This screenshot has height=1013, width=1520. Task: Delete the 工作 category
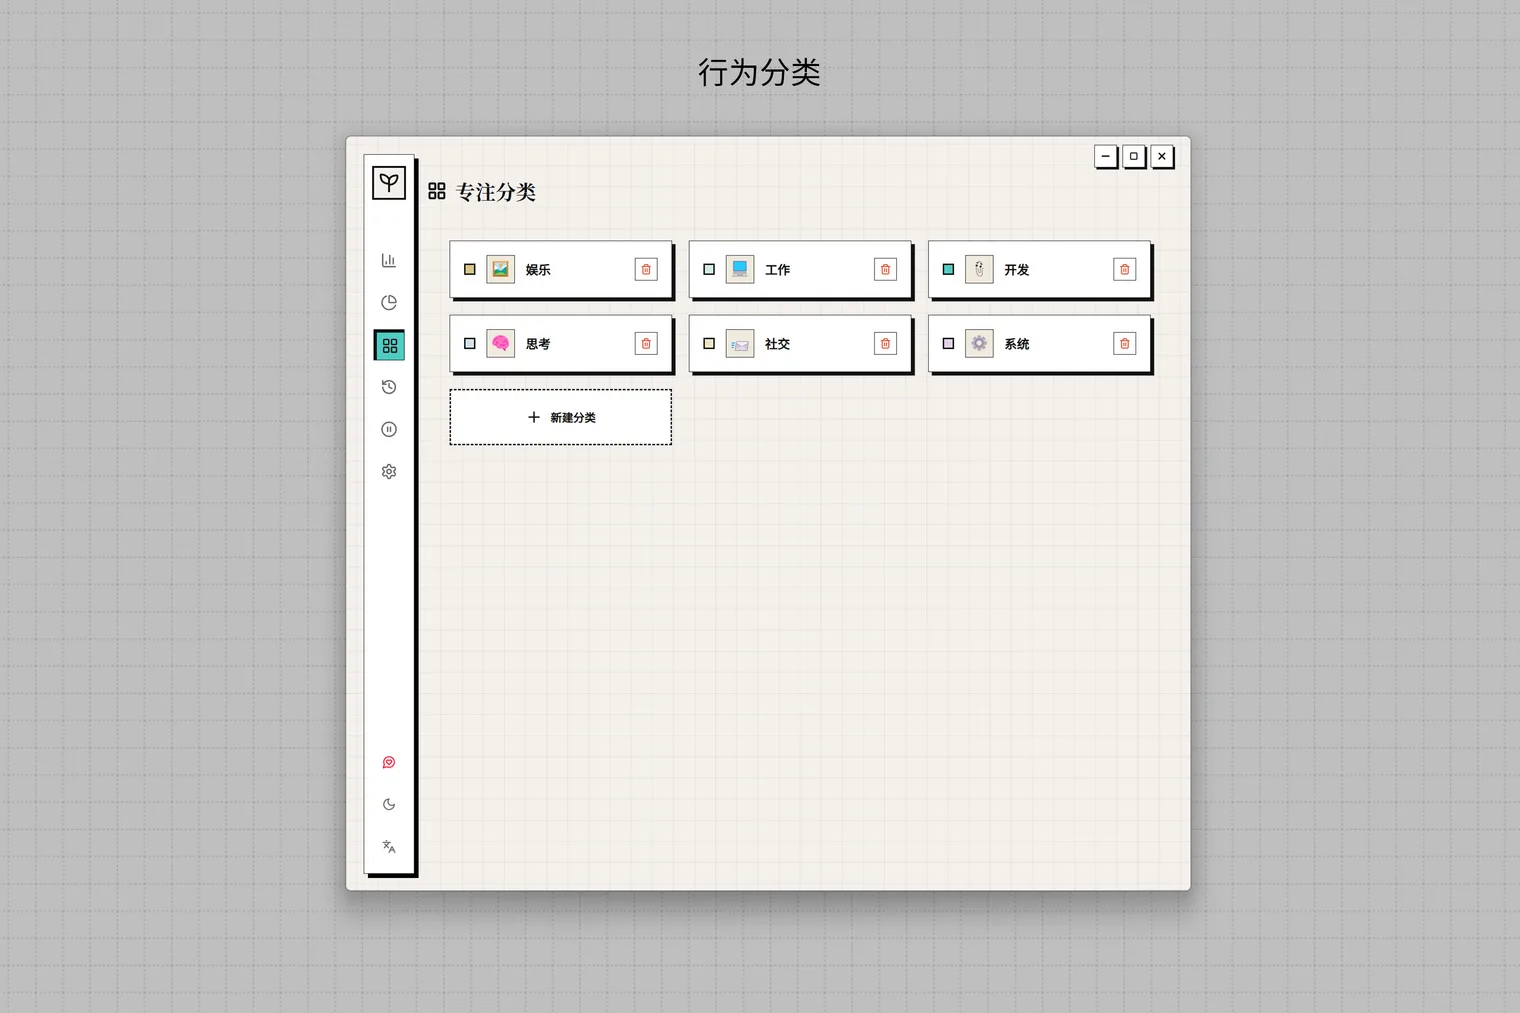click(x=885, y=269)
